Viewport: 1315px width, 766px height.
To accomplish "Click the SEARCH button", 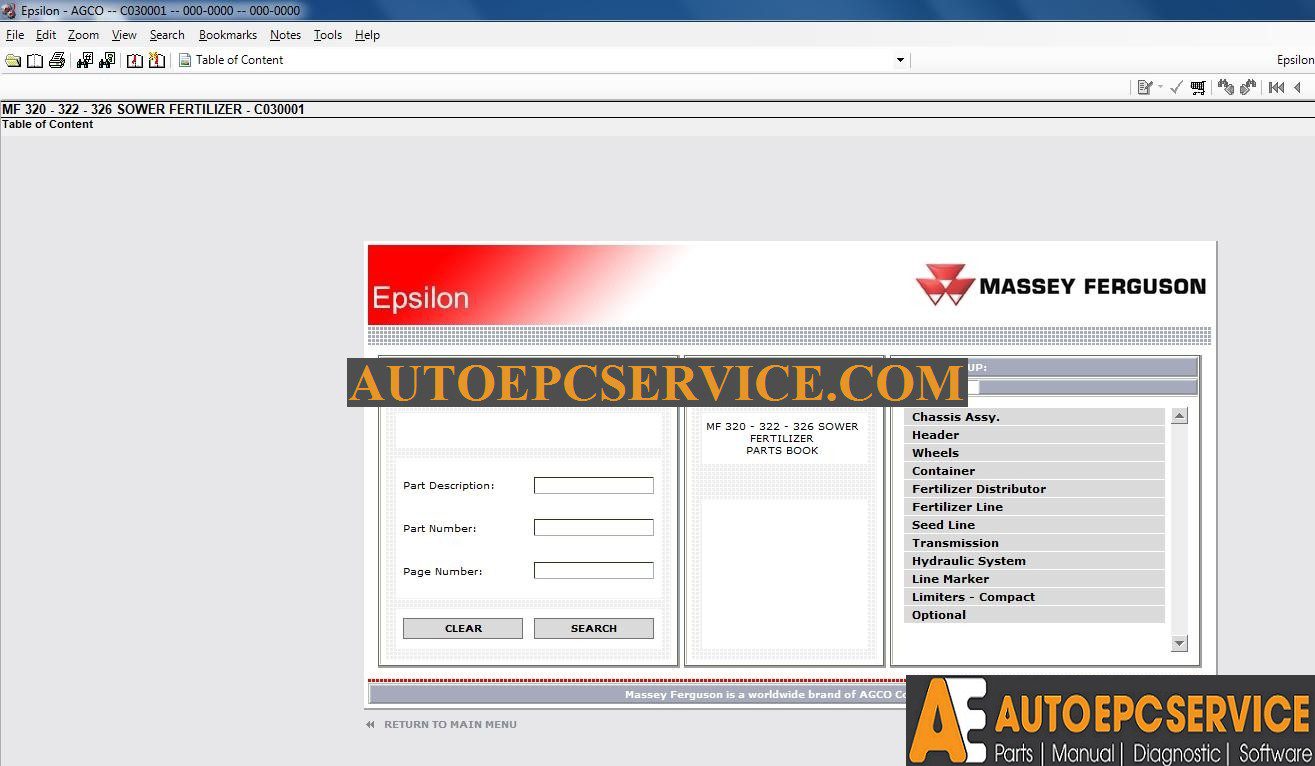I will pyautogui.click(x=594, y=628).
